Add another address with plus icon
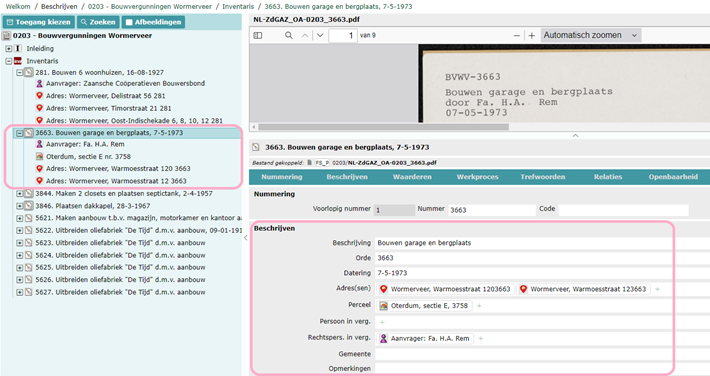The image size is (710, 376). tap(657, 289)
